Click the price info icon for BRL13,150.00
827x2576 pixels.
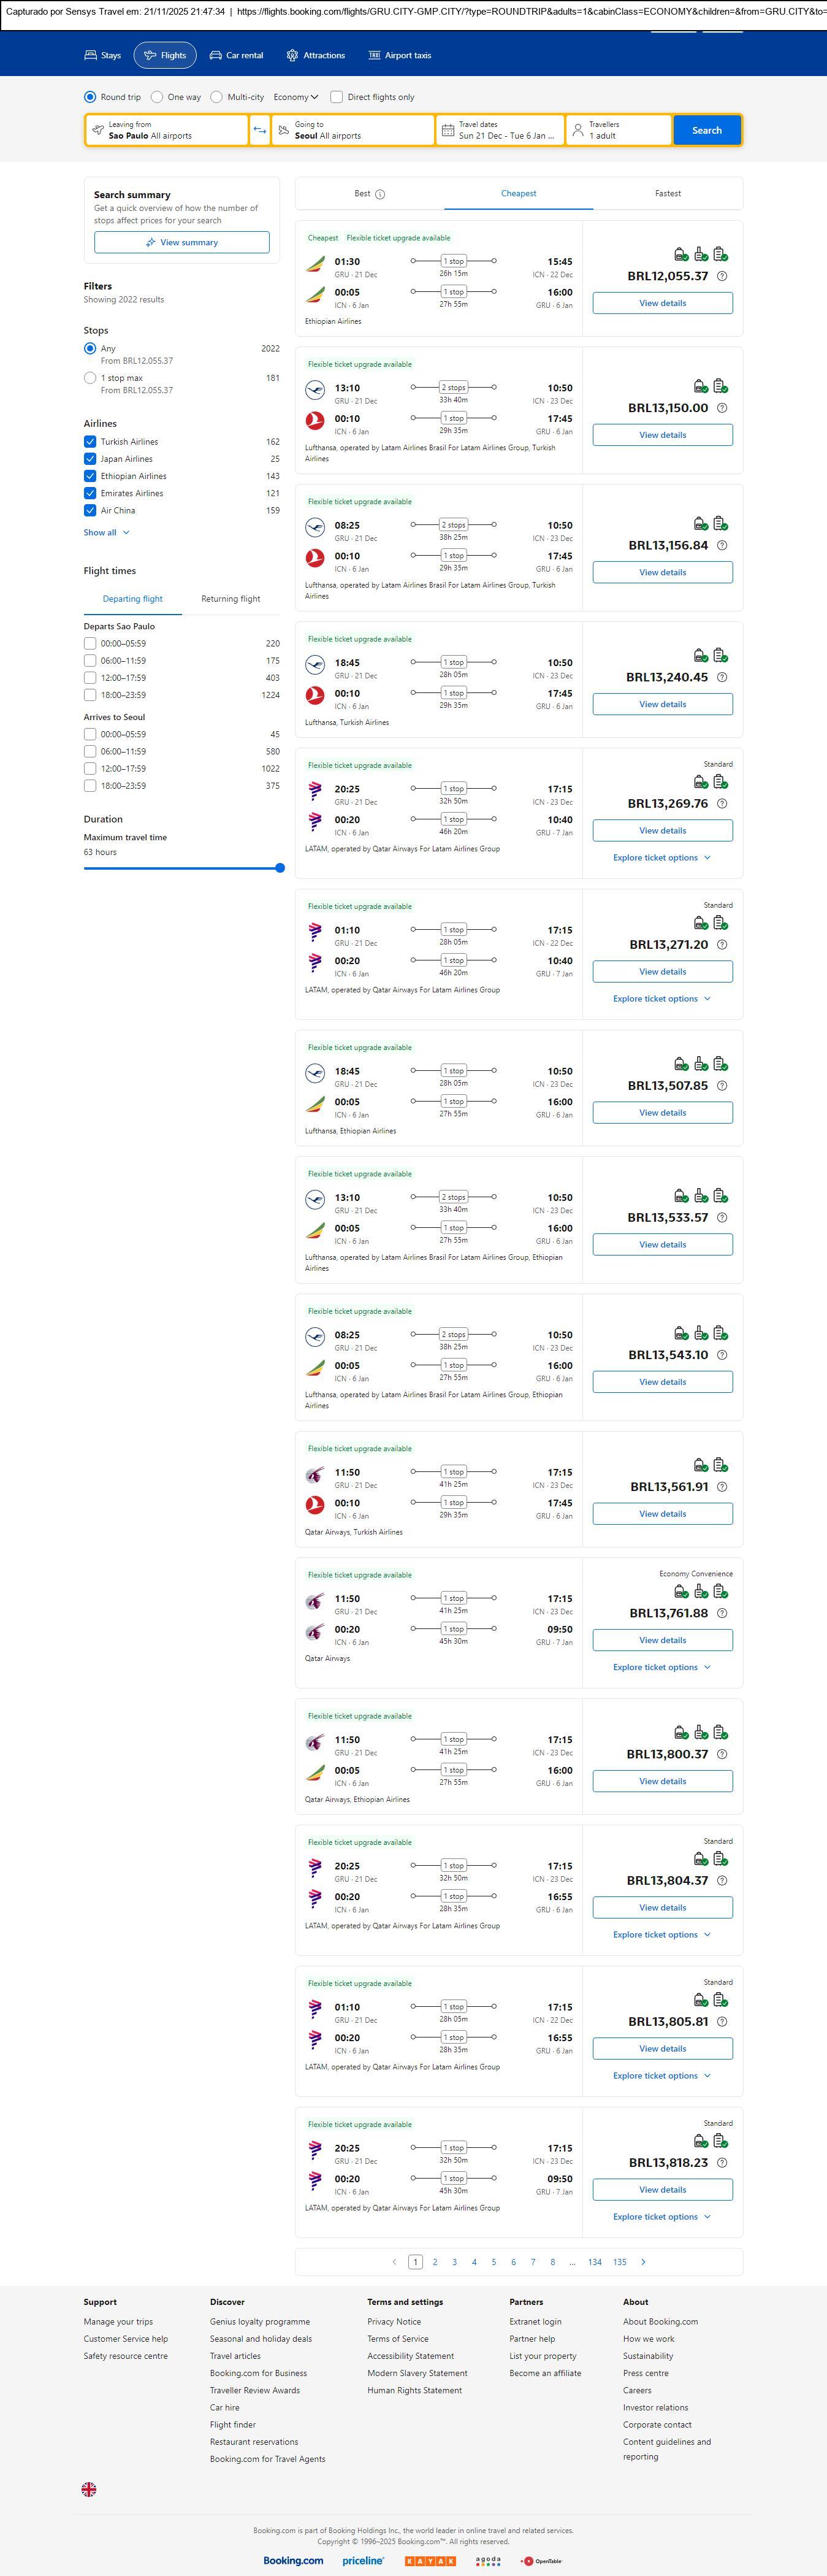pos(722,408)
